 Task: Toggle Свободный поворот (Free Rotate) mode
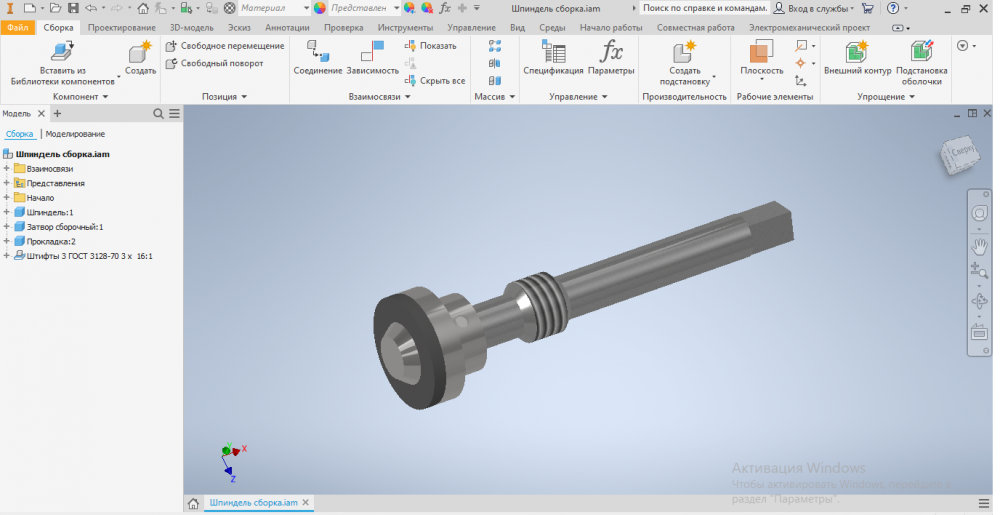[x=215, y=63]
